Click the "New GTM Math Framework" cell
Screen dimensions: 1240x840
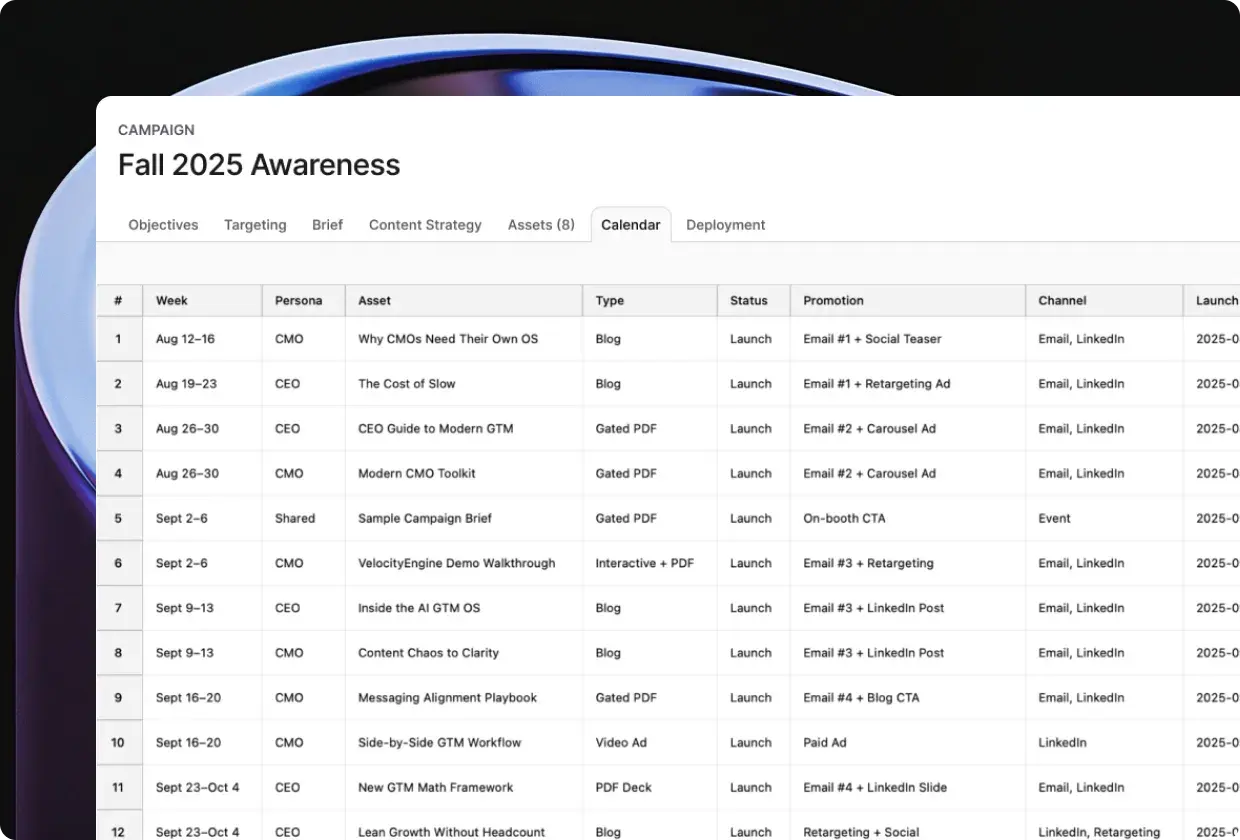point(464,788)
